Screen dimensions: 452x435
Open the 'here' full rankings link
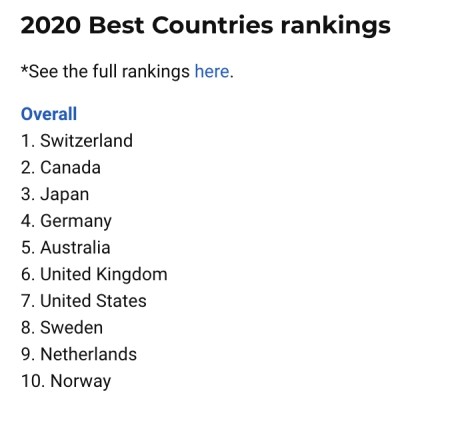pos(212,71)
